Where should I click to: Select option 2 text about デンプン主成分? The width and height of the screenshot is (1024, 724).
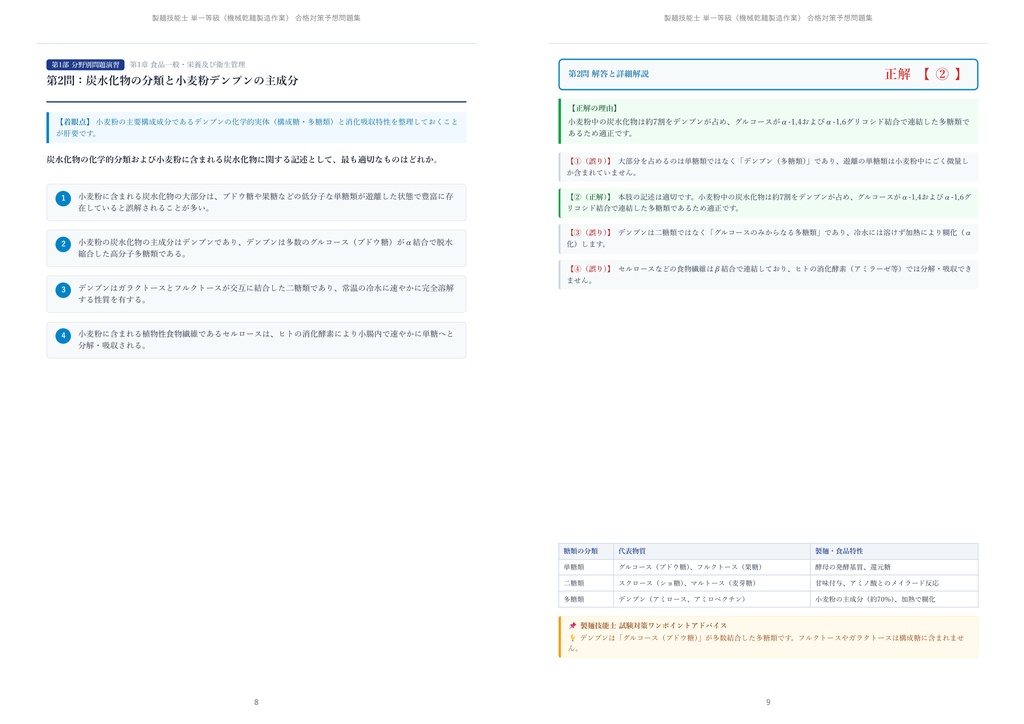266,247
